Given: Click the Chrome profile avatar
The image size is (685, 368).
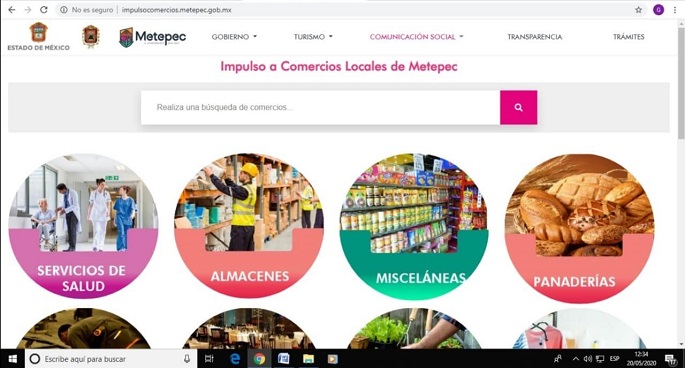Looking at the screenshot, I should coord(658,10).
